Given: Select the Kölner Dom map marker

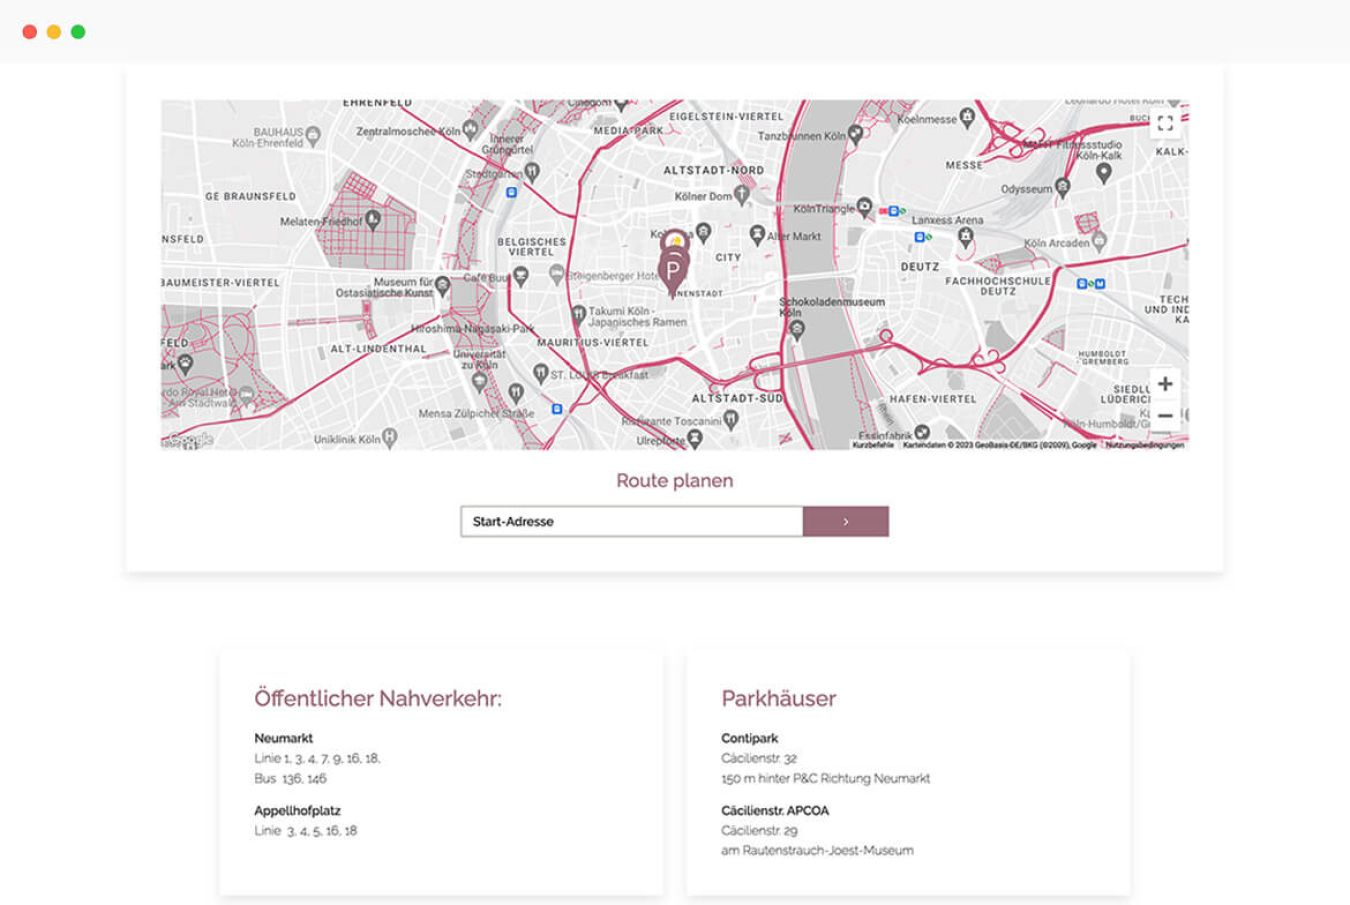Looking at the screenshot, I should pos(742,195).
